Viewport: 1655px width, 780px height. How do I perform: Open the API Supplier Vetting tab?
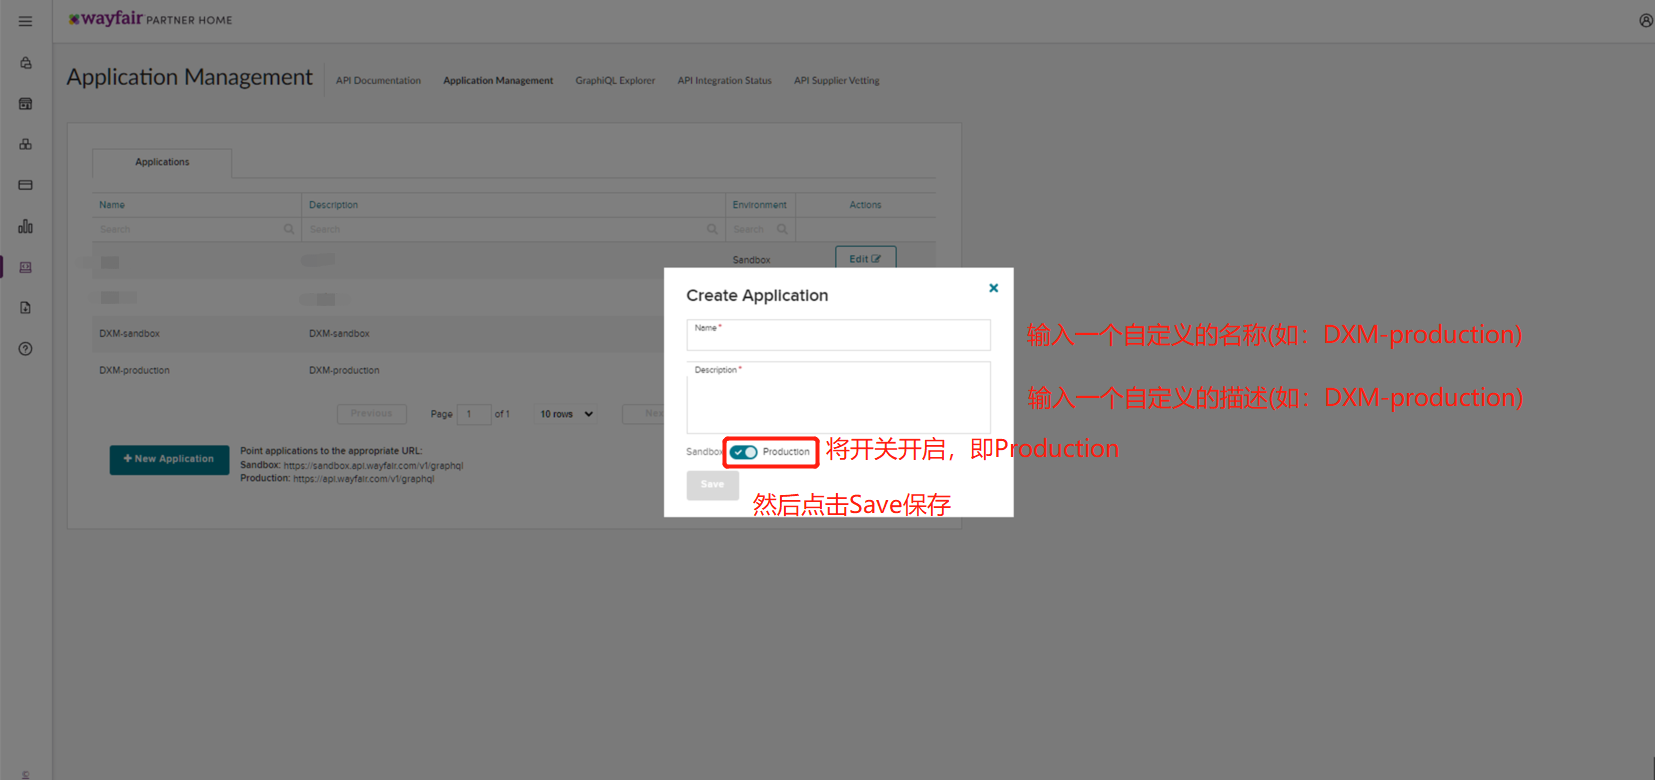(x=837, y=81)
